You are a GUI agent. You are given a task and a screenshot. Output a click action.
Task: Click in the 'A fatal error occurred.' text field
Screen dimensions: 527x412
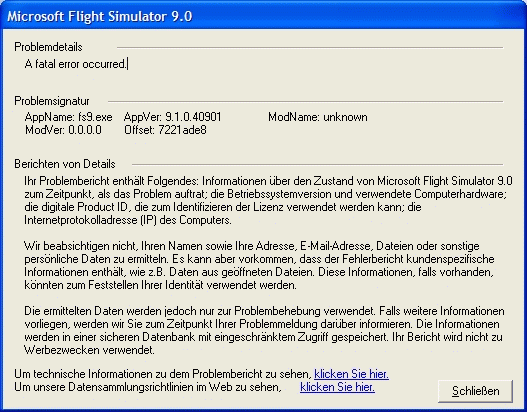click(x=76, y=64)
